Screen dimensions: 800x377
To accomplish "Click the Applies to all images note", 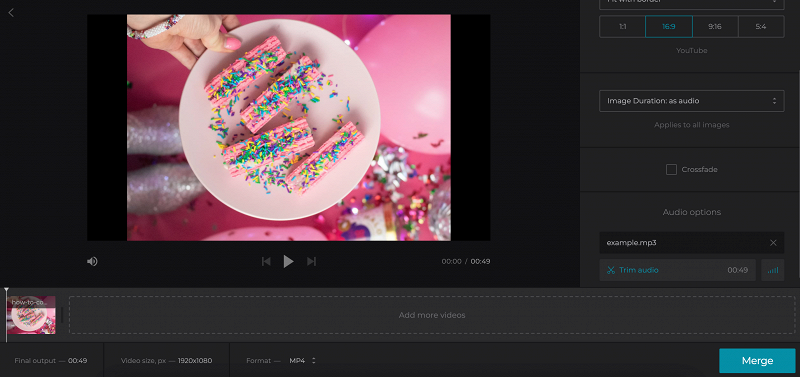I will (691, 125).
